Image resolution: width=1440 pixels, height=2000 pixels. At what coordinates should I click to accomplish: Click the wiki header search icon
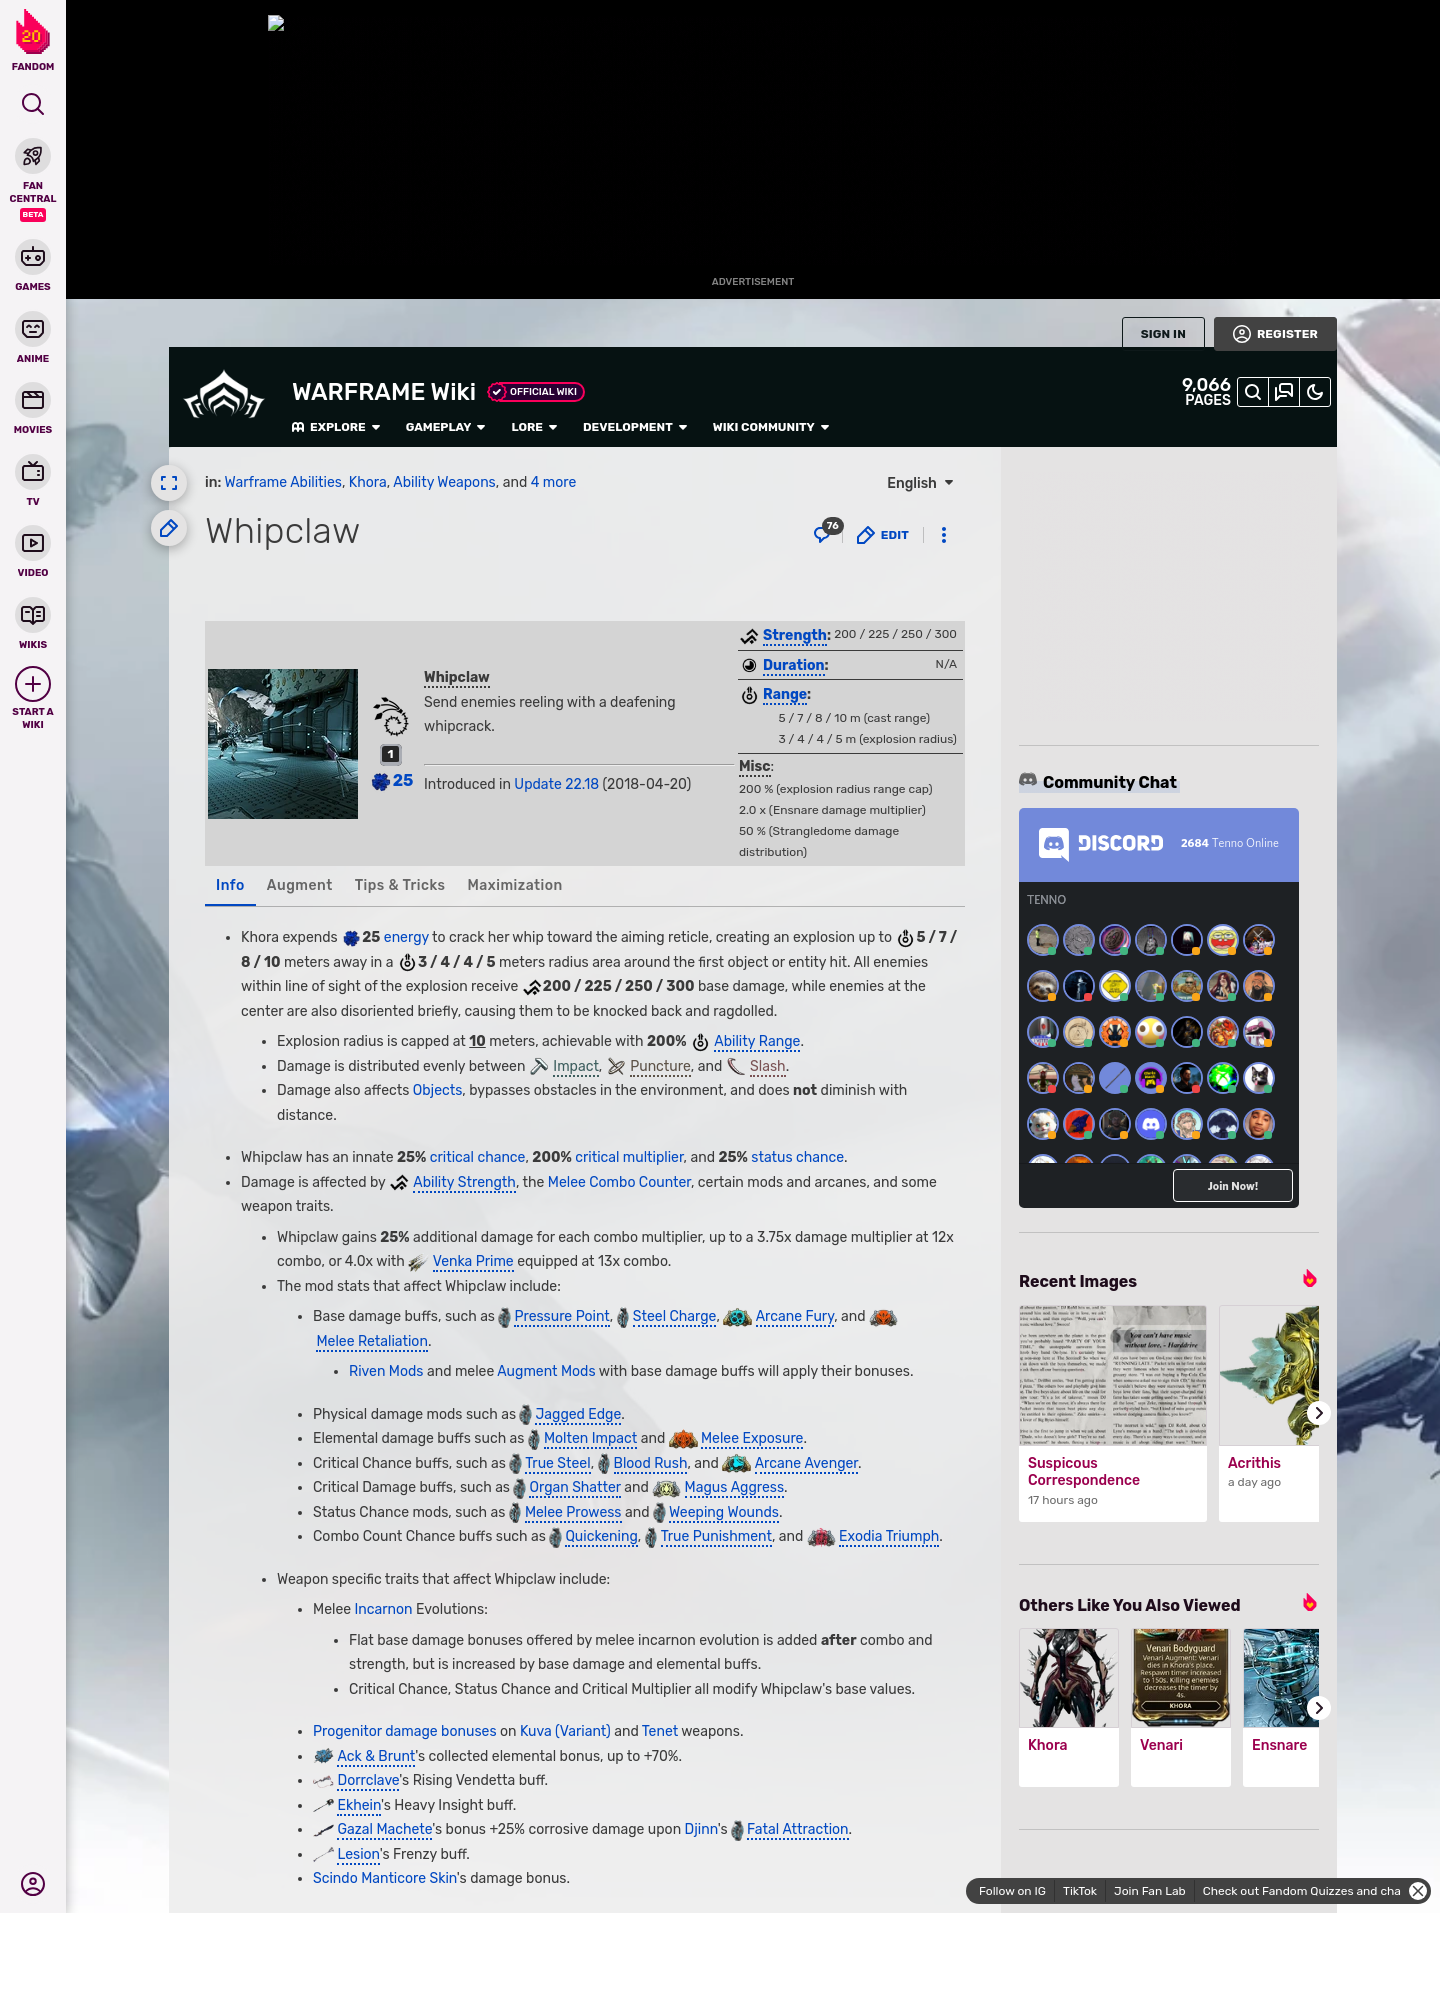[1252, 392]
